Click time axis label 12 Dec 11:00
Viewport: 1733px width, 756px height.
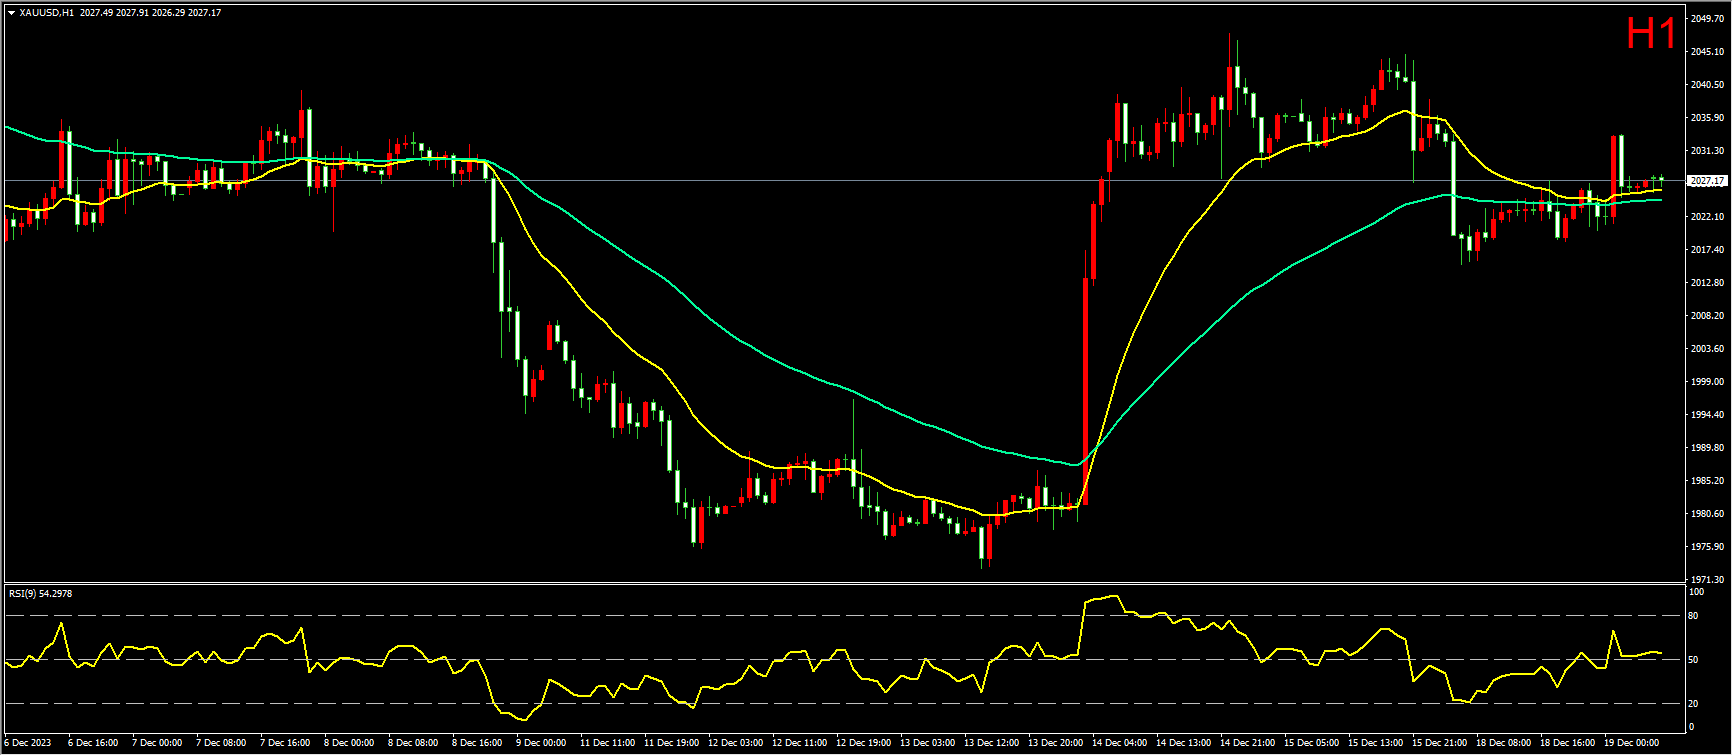coord(799,743)
